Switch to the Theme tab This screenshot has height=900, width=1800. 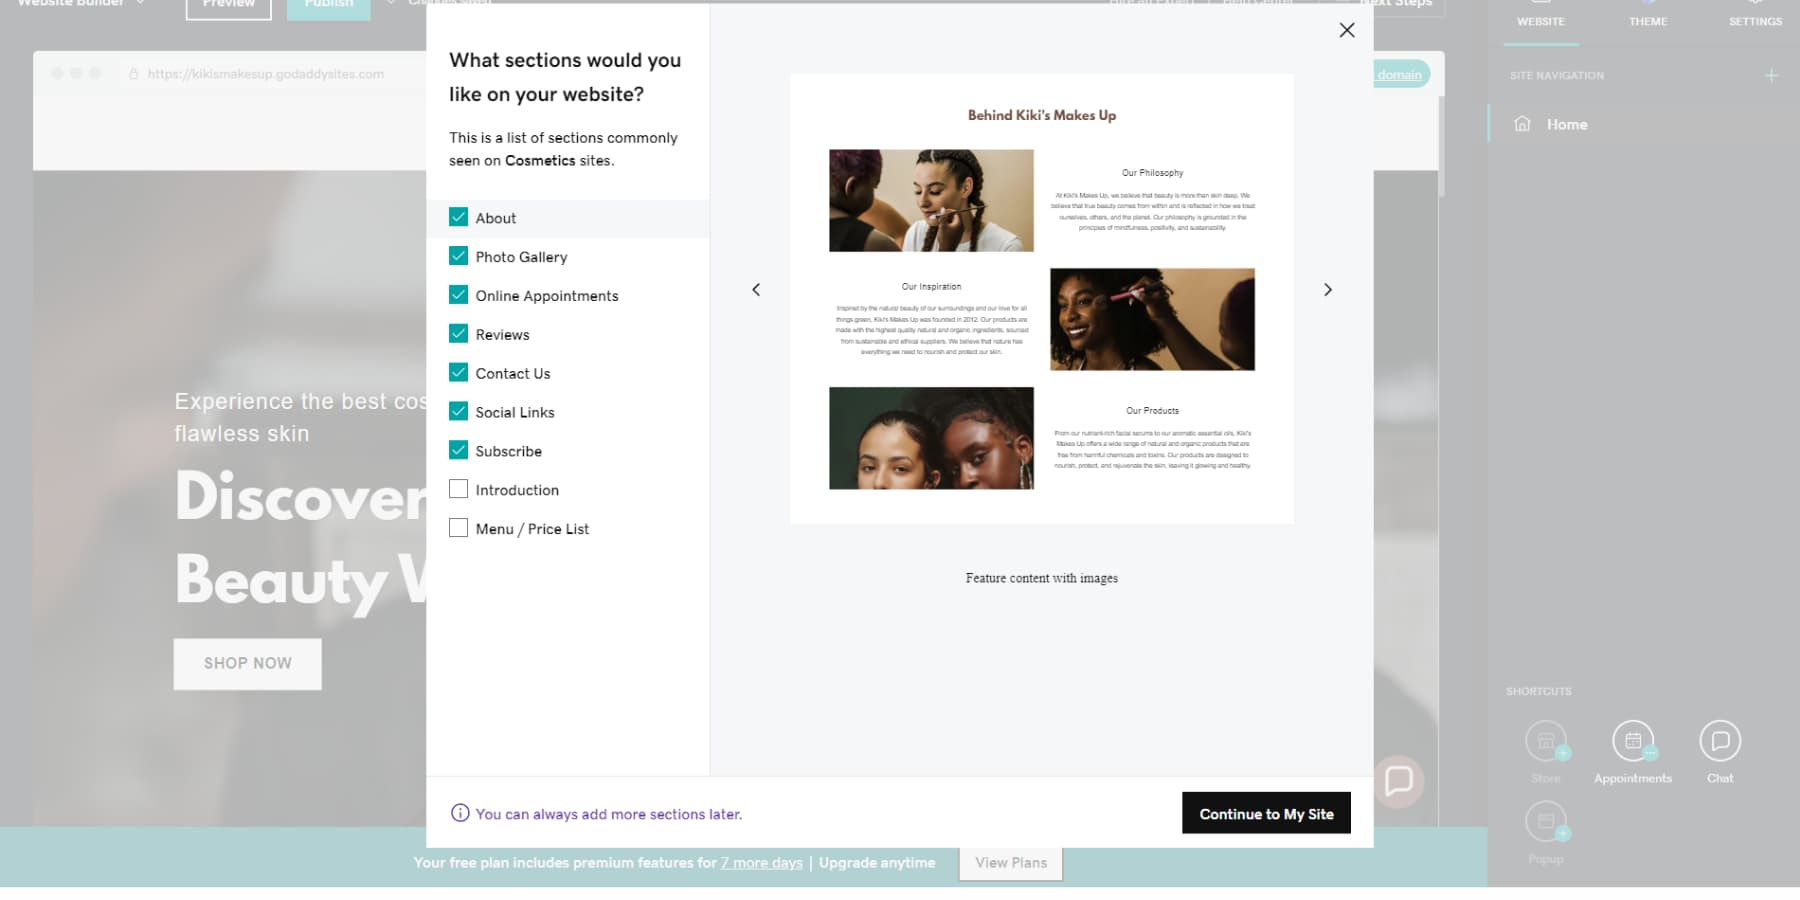(1647, 20)
